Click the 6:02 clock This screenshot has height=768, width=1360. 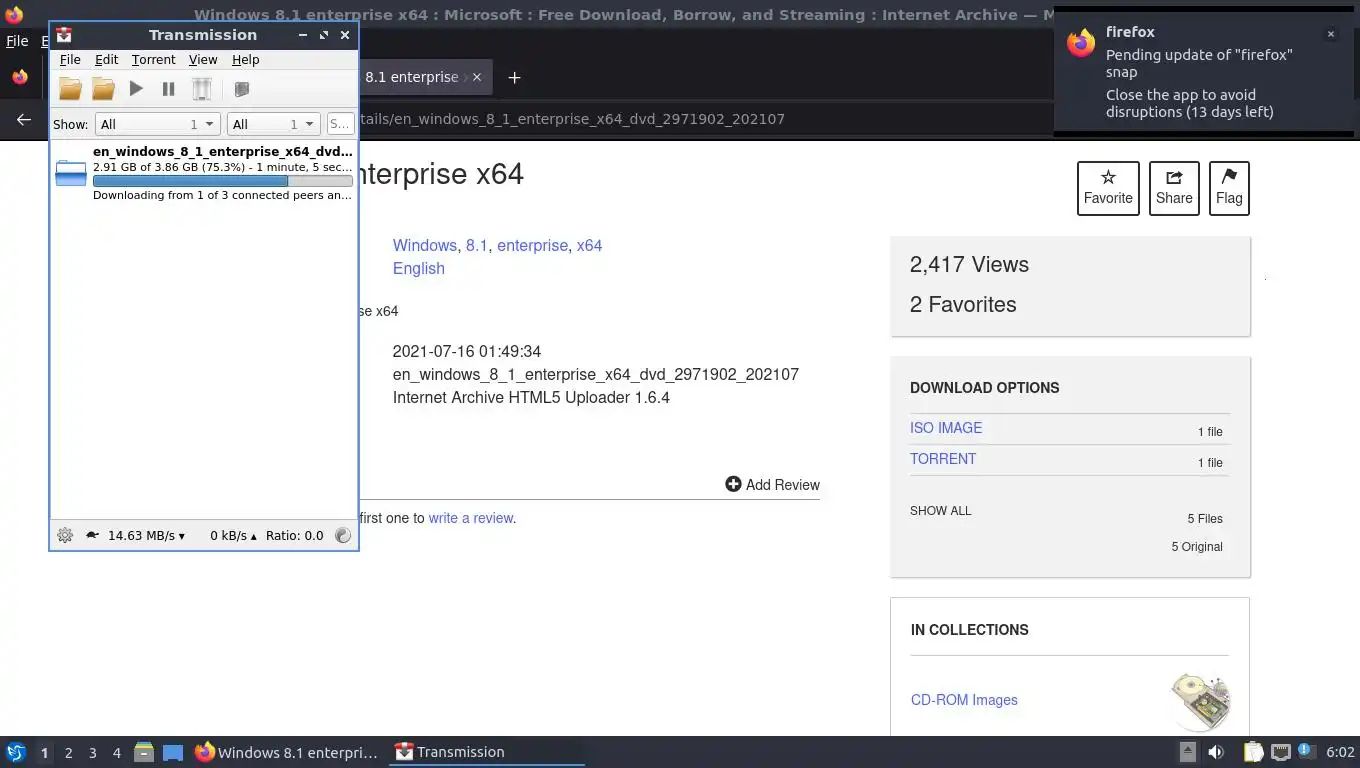pos(1340,752)
